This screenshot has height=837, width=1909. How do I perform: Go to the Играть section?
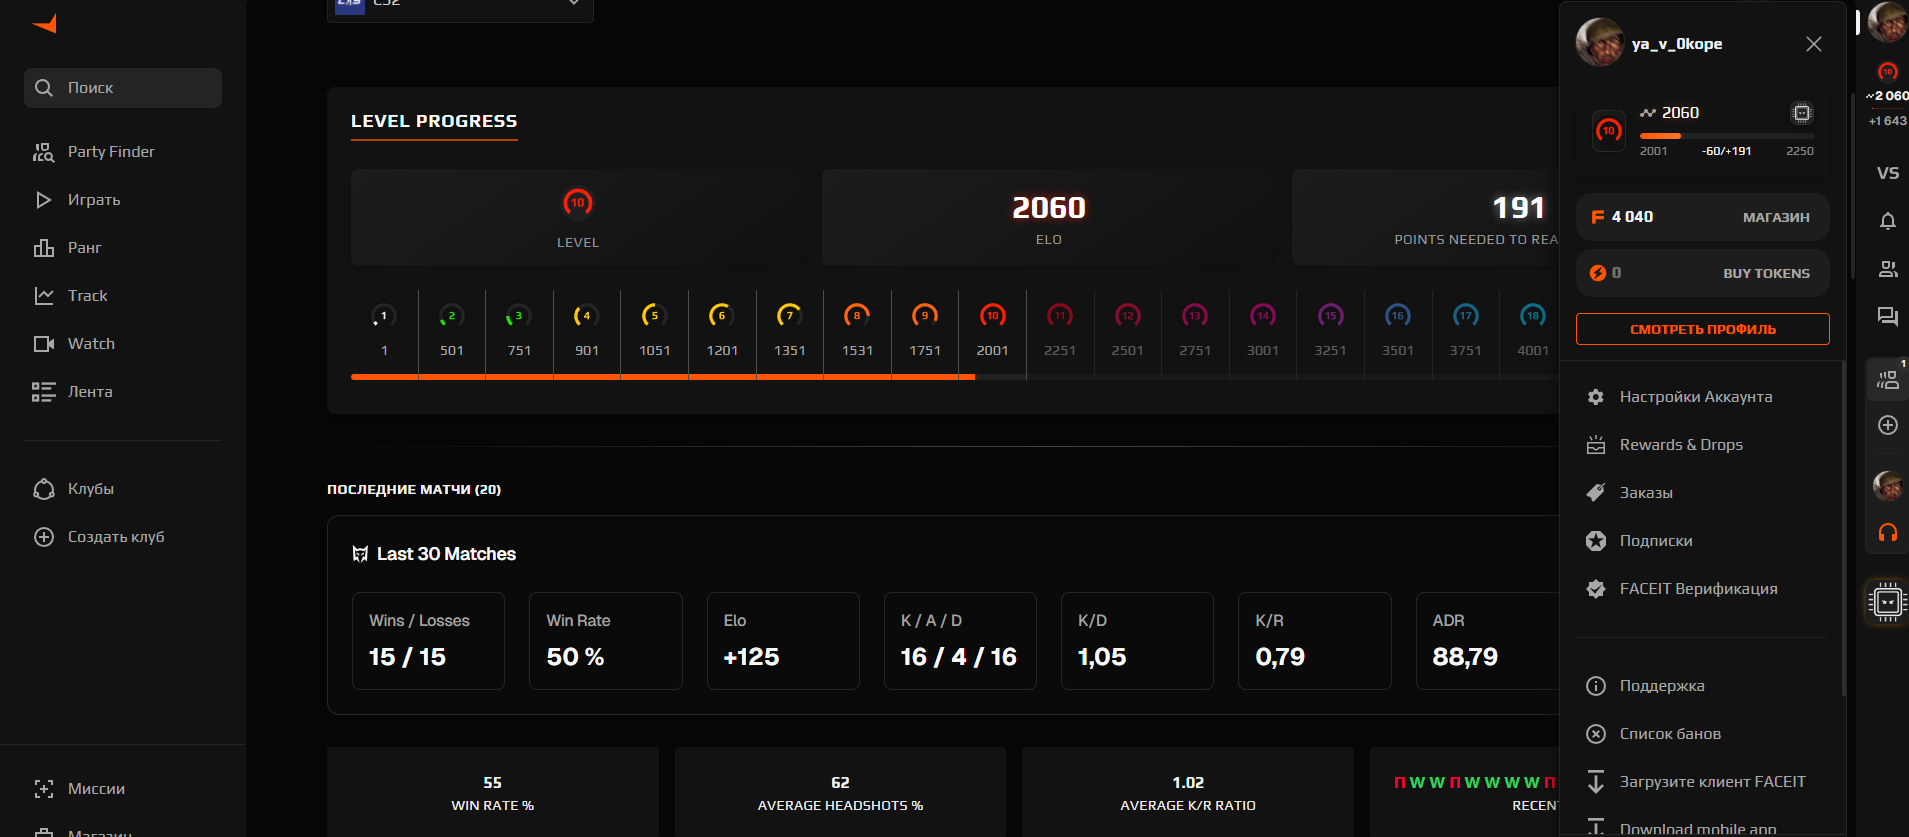(x=122, y=200)
